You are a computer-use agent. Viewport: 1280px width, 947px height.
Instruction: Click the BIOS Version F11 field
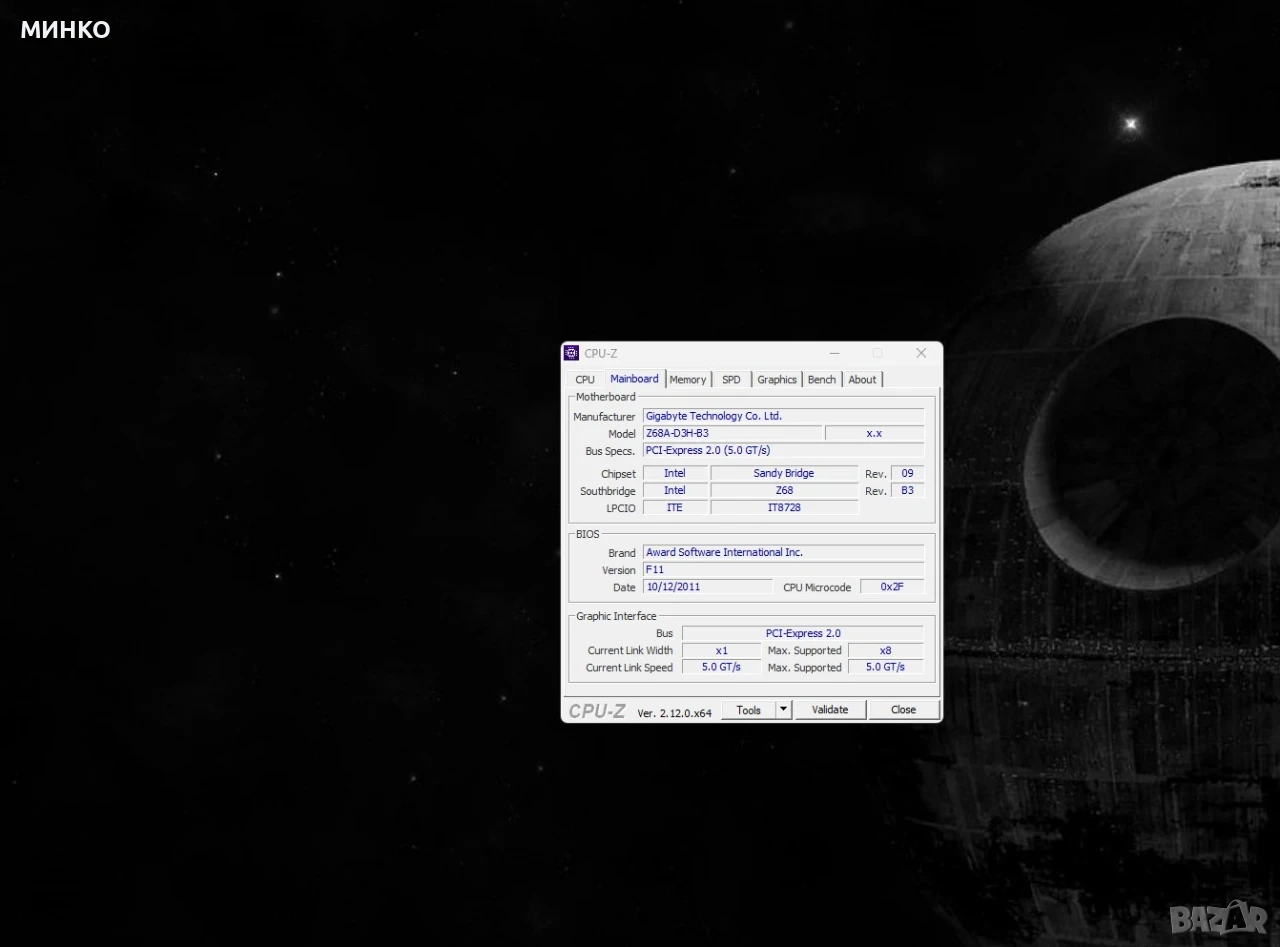(x=783, y=570)
